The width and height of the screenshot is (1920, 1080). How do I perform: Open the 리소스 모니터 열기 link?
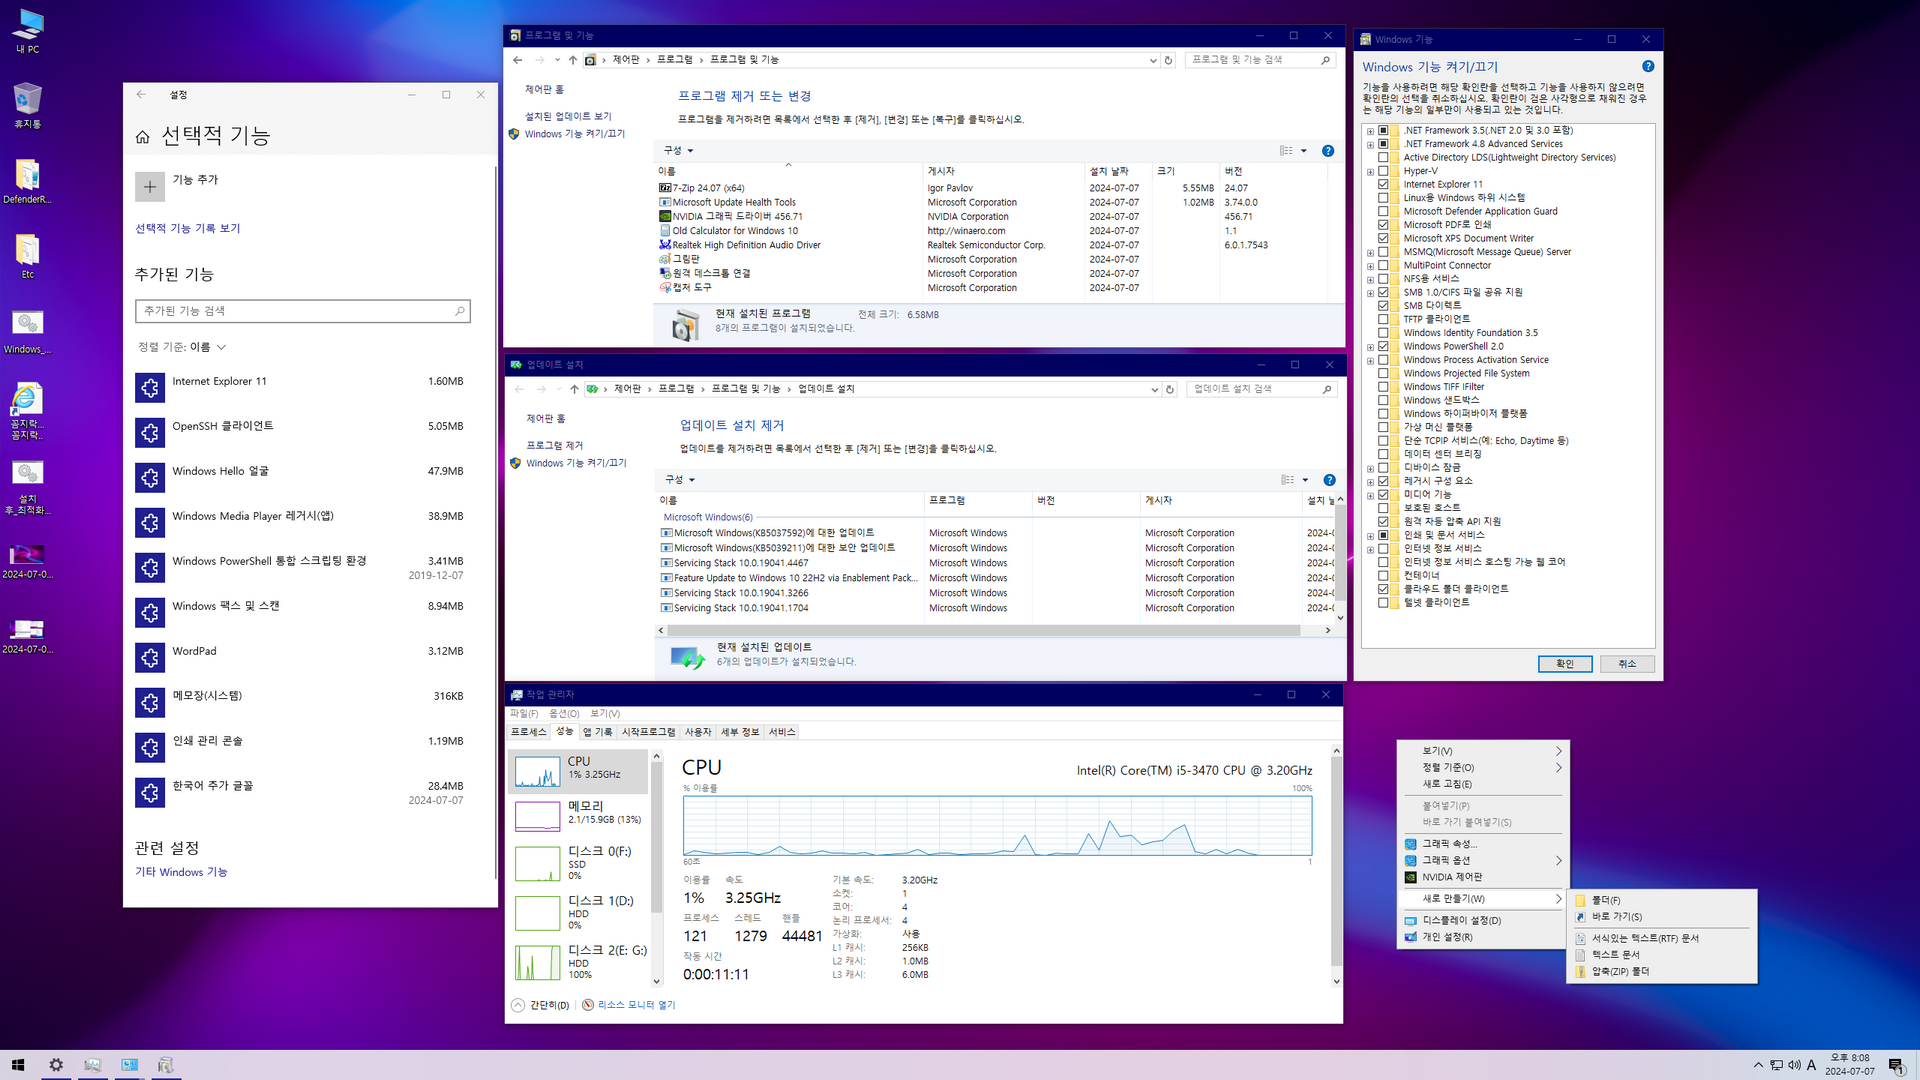pos(636,1005)
